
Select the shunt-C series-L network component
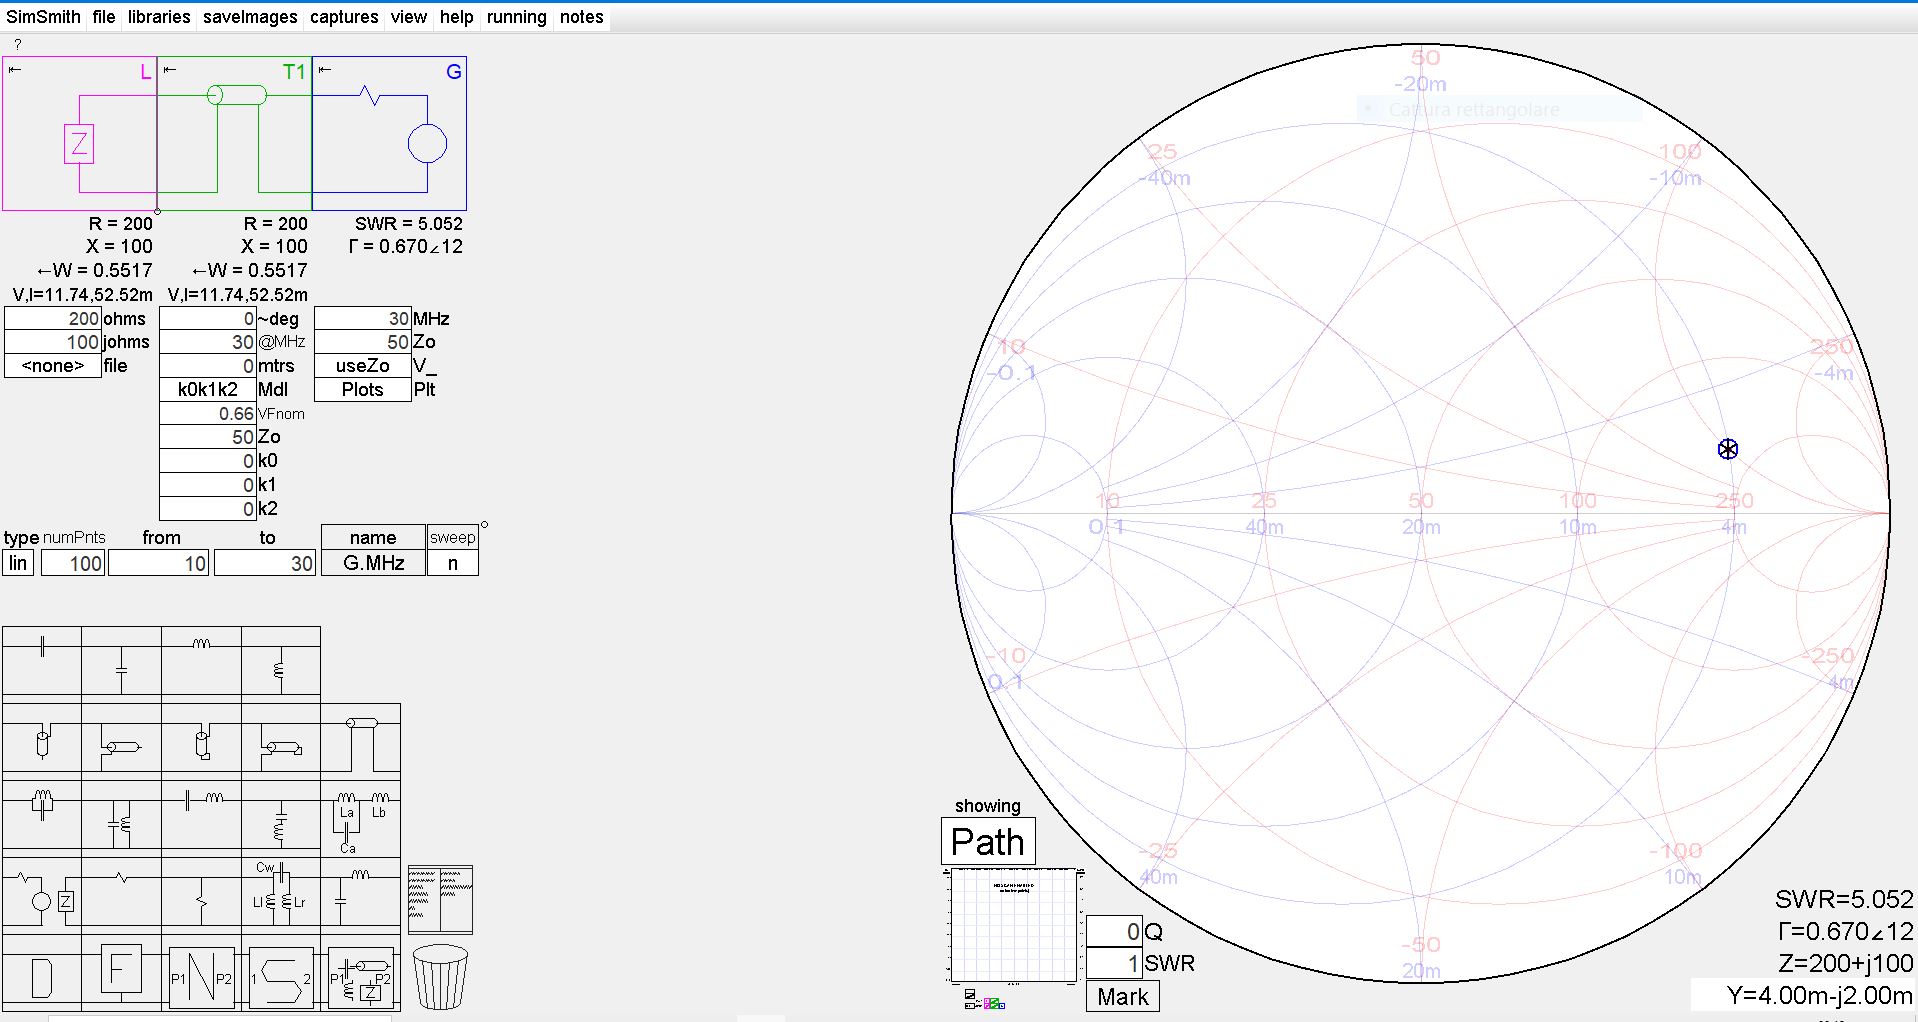click(361, 894)
